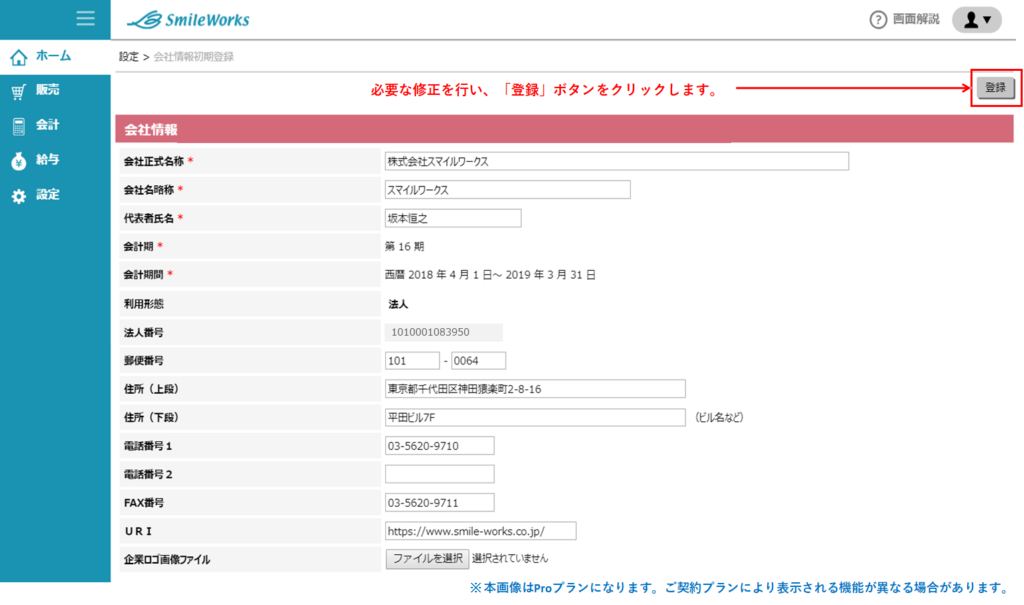
Task: Open ホーム in the sidebar
Action: coord(55,57)
